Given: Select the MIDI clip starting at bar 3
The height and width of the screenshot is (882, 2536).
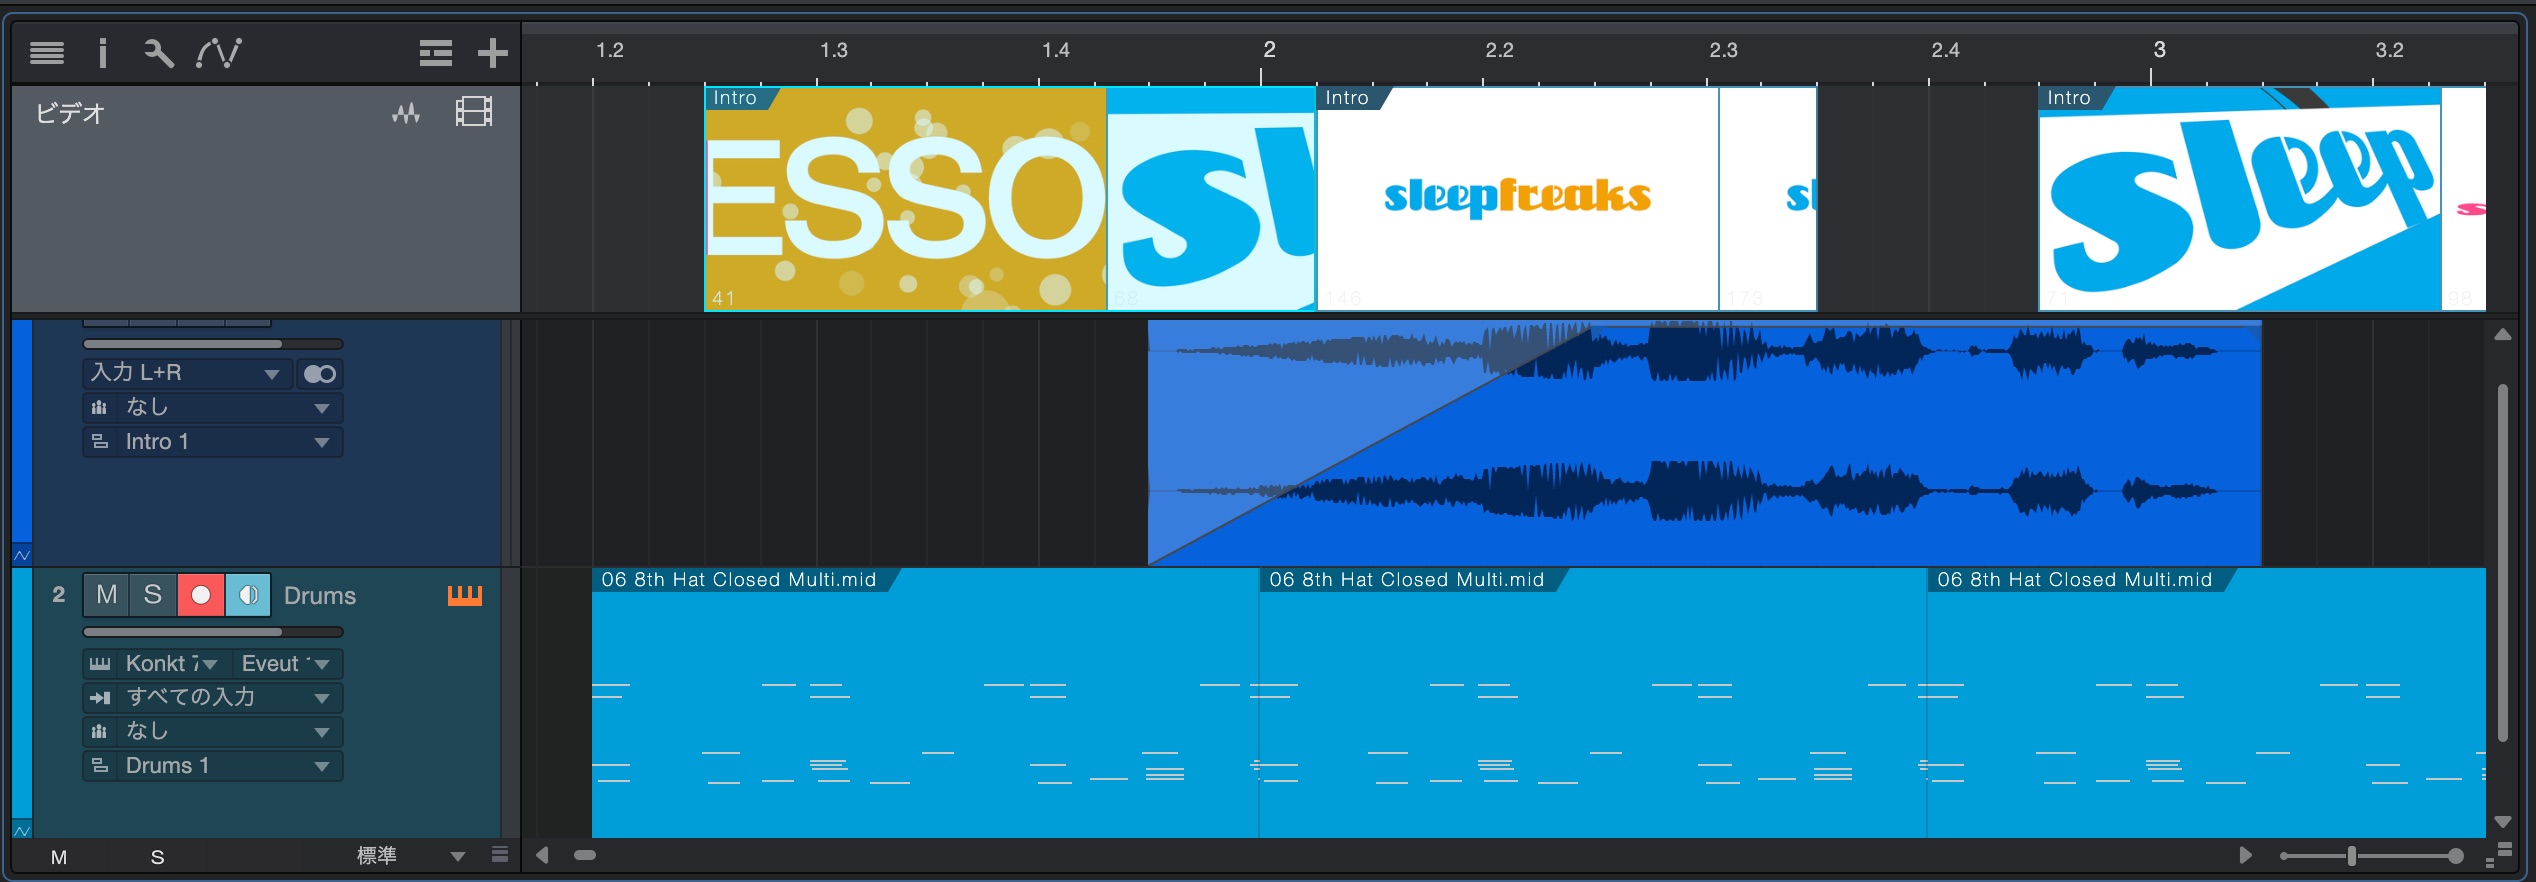Looking at the screenshot, I should 2206,703.
